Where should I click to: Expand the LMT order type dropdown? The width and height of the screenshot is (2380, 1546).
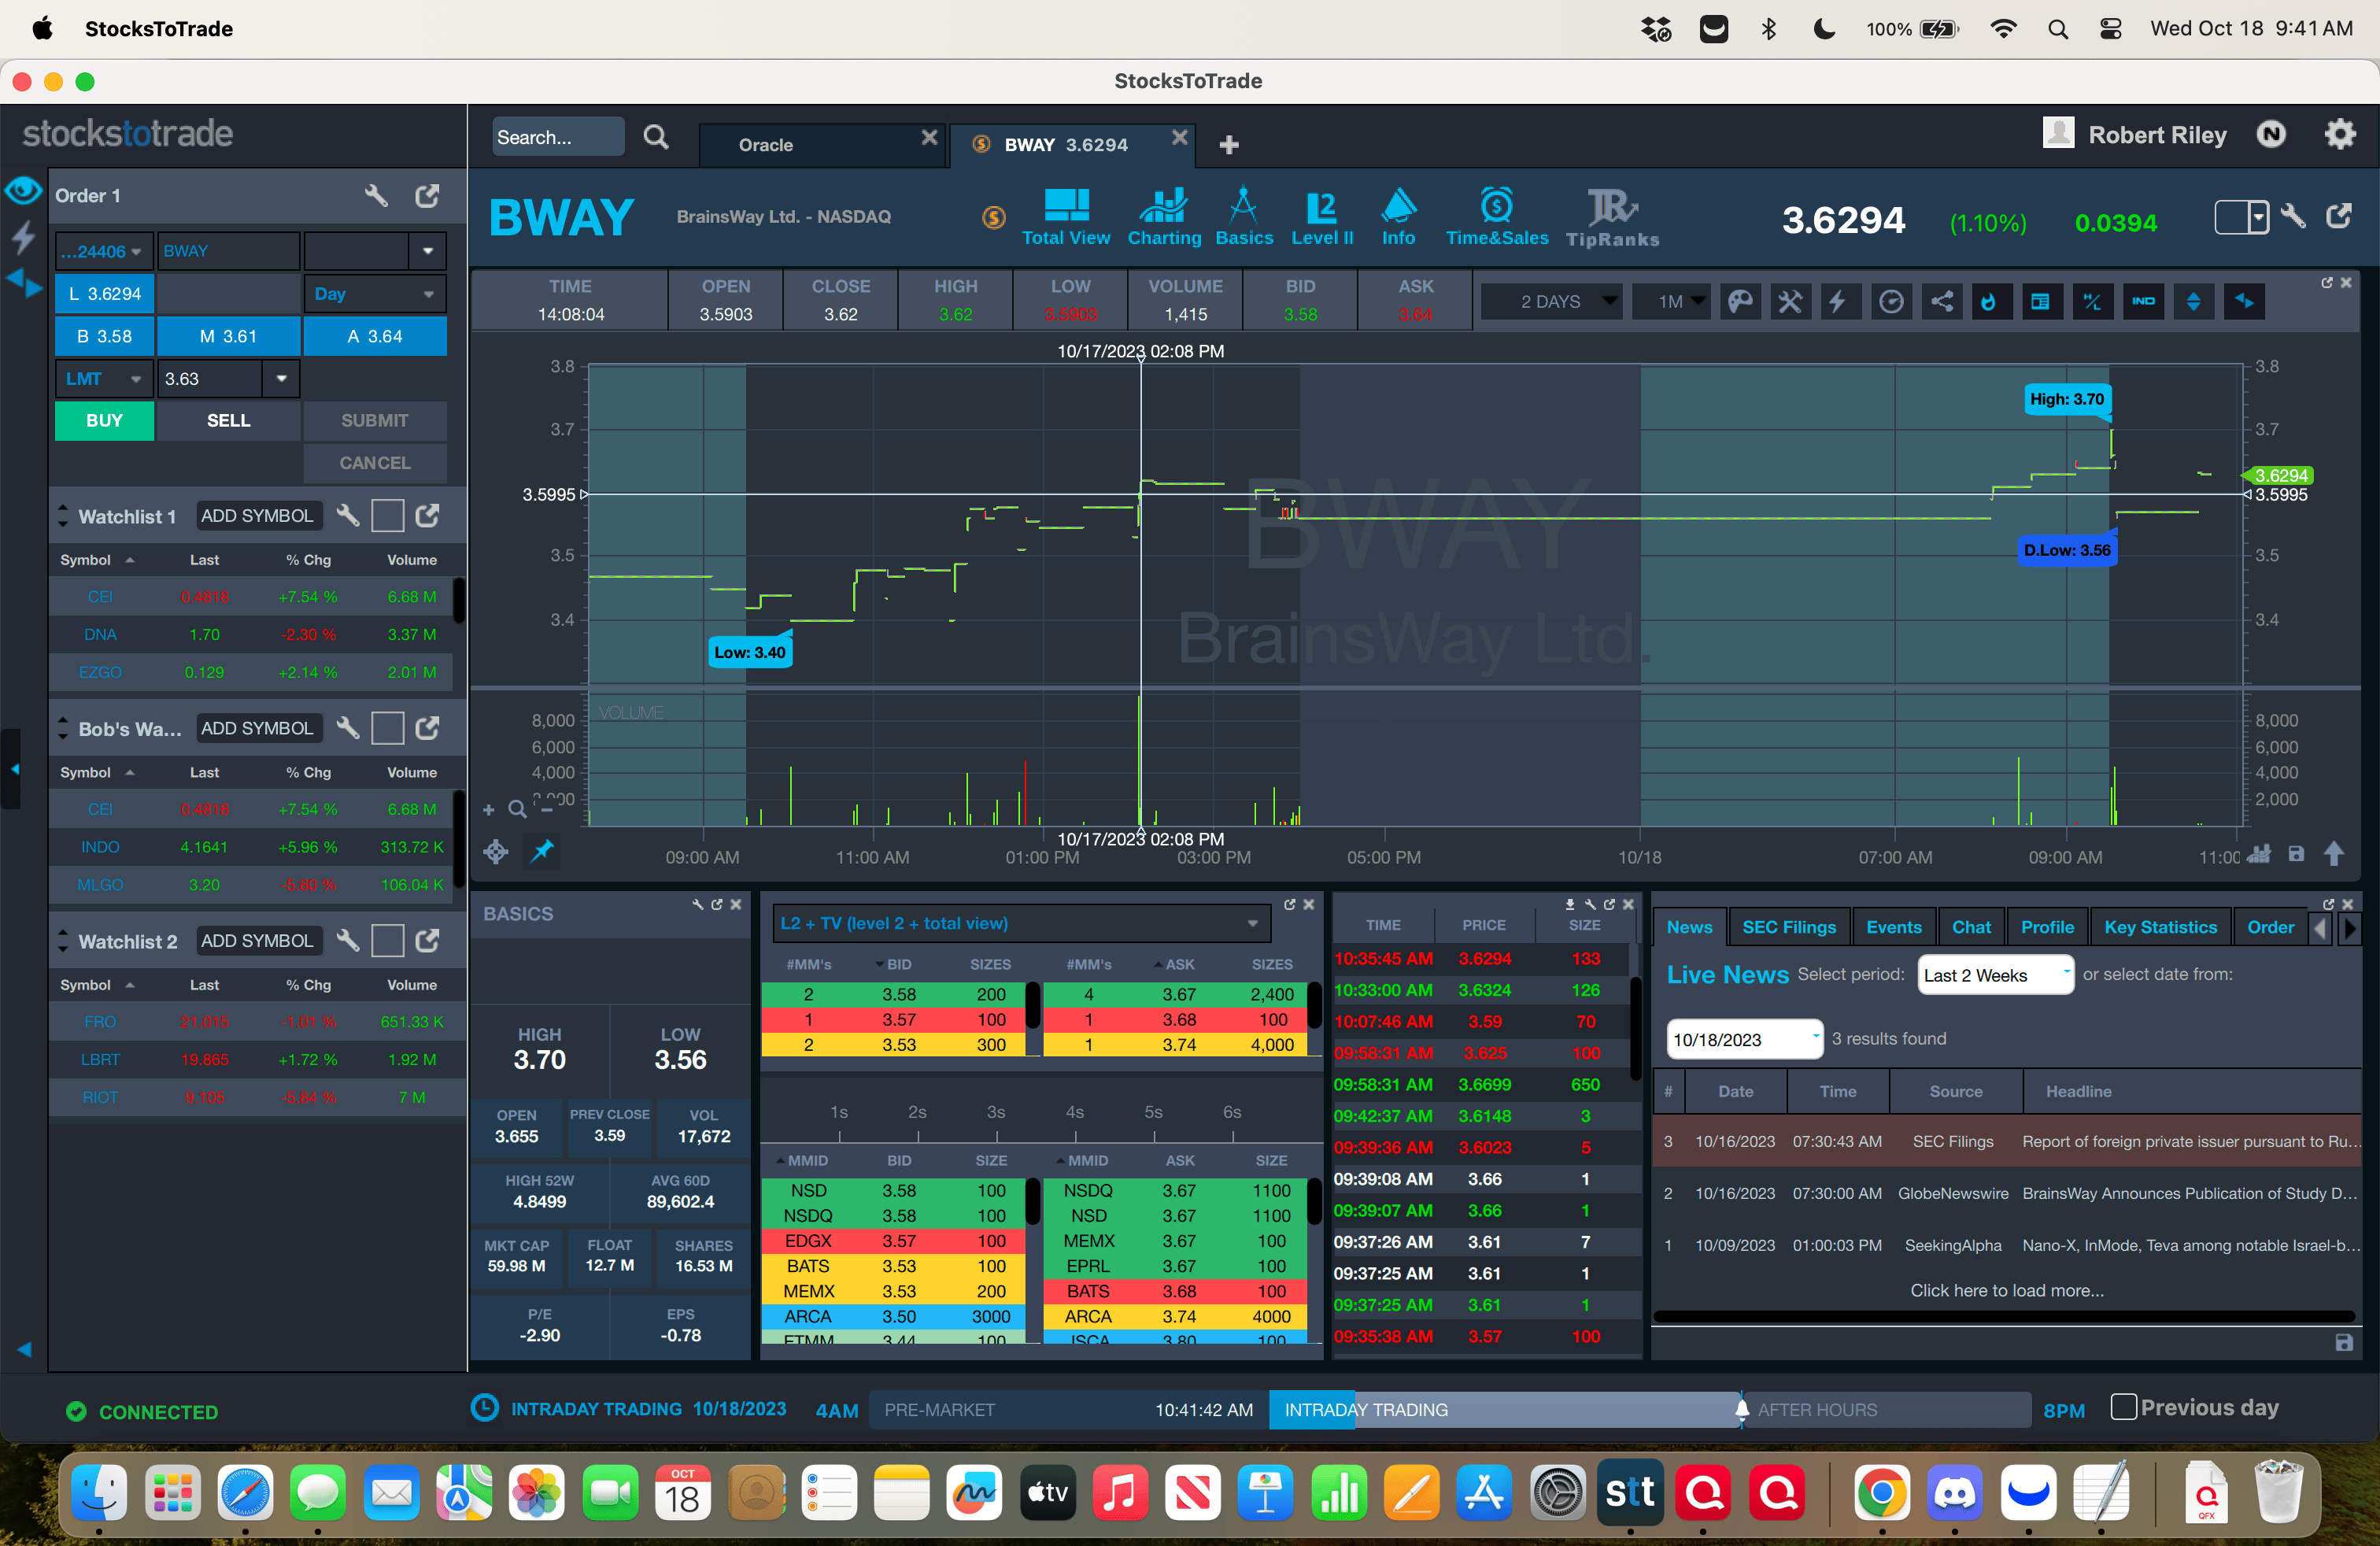pos(104,379)
